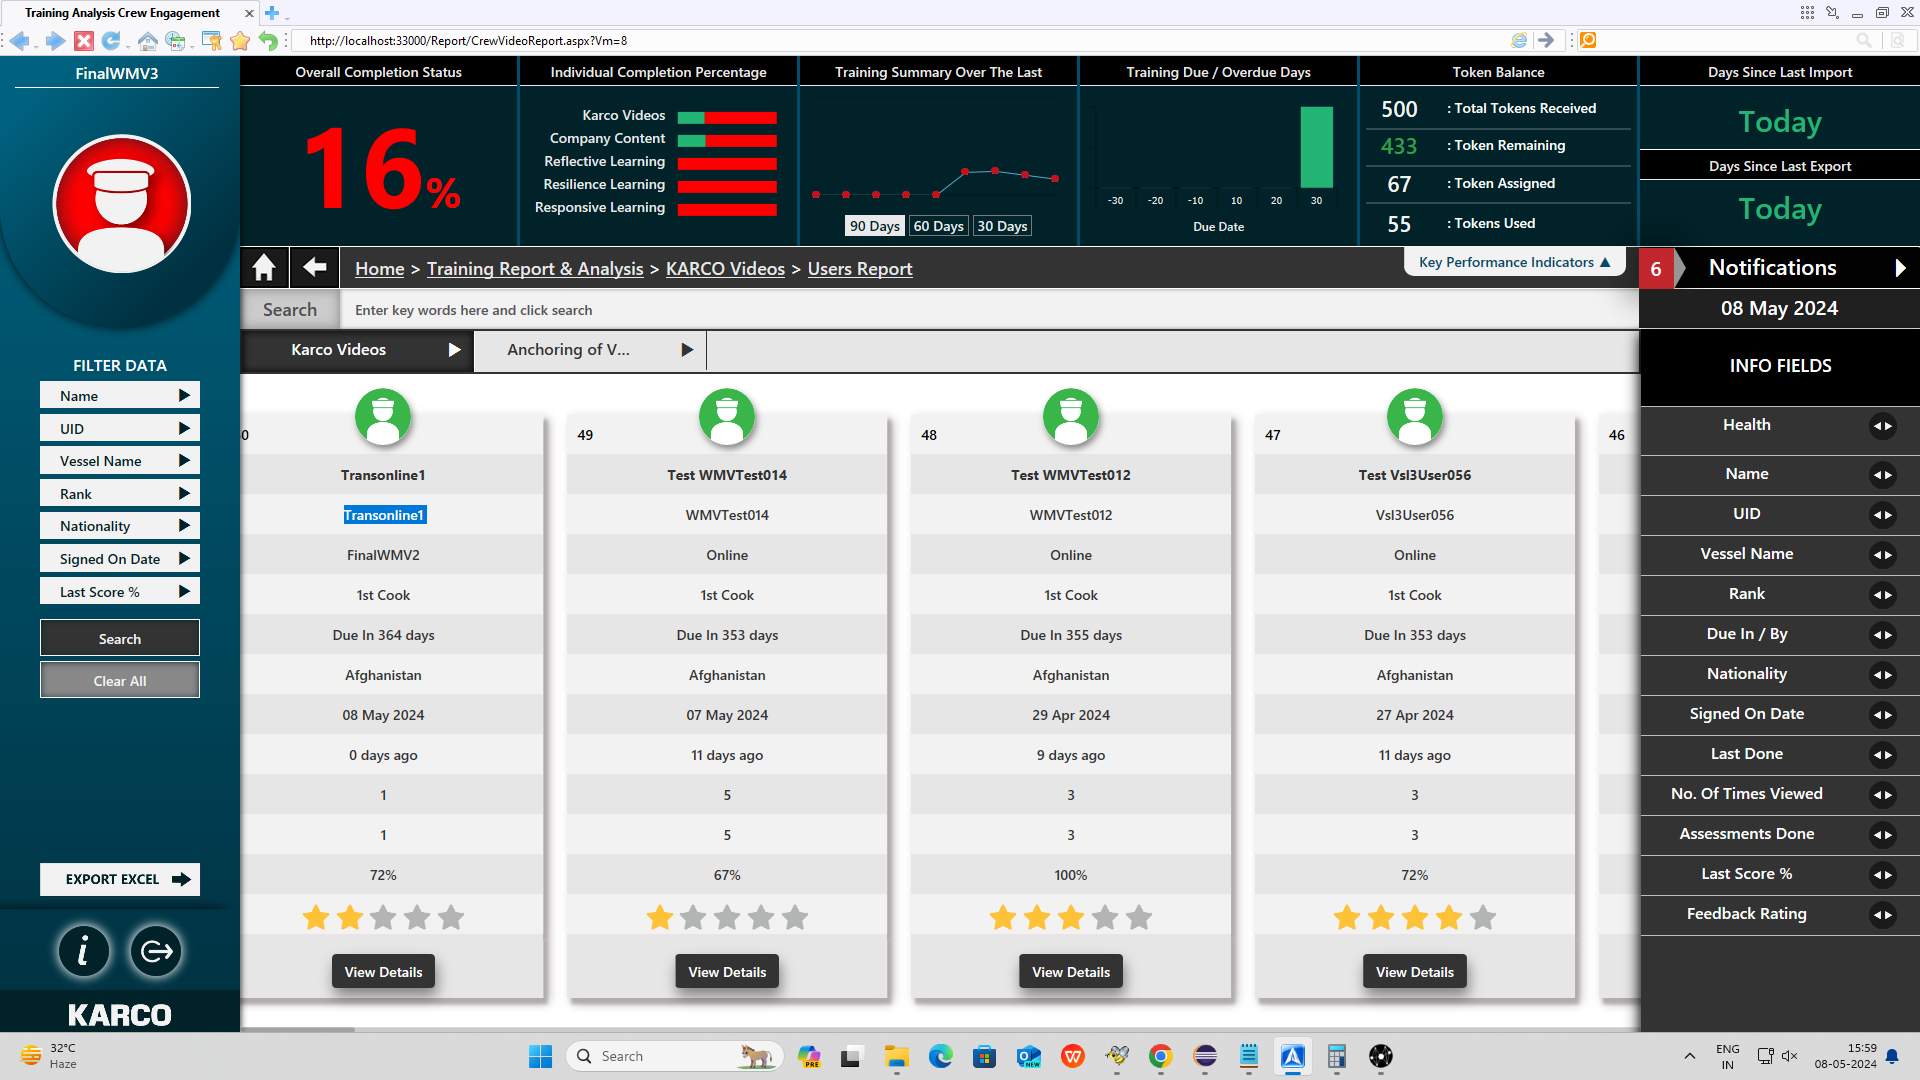Image resolution: width=1920 pixels, height=1080 pixels.
Task: Click the Karco Videos completion bar
Action: click(727, 117)
